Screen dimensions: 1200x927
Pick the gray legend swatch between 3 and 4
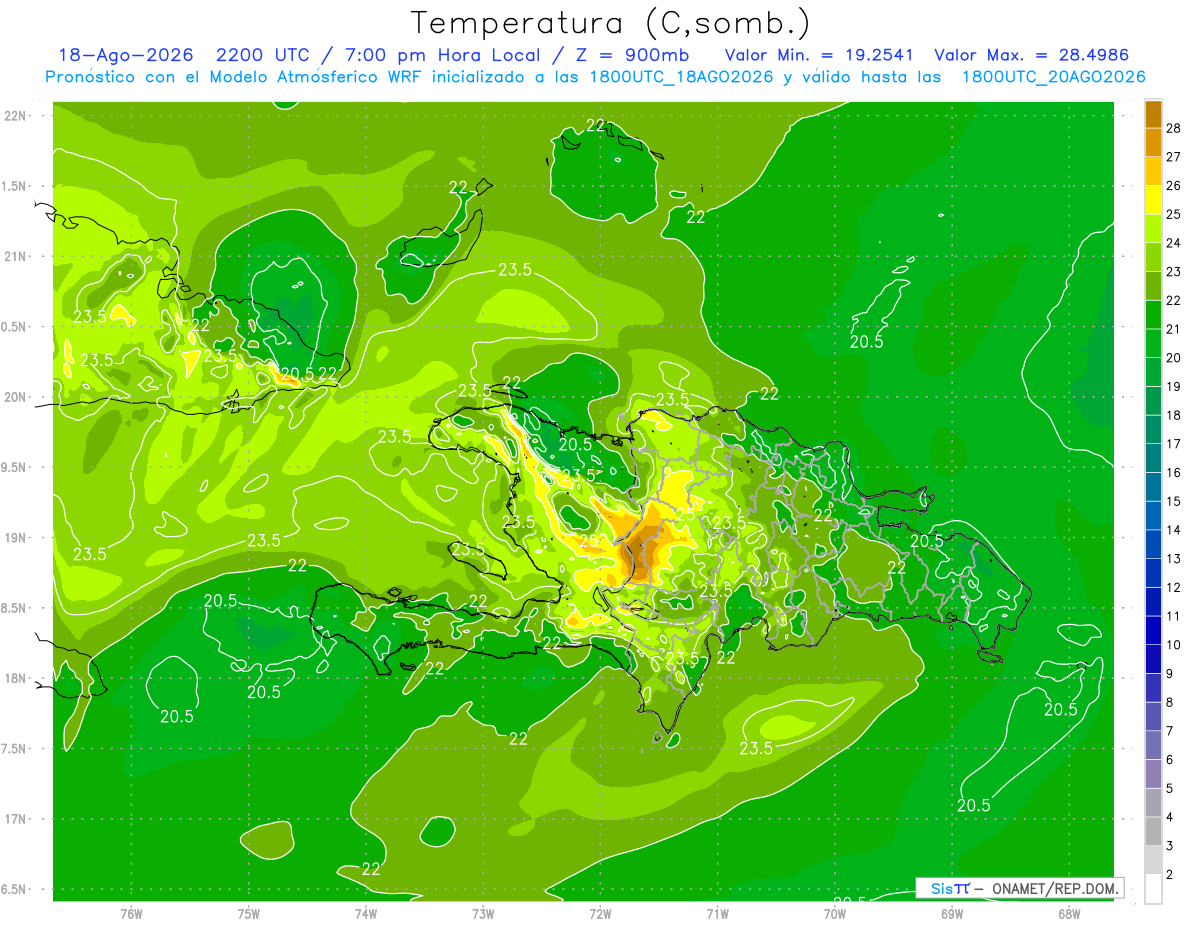[1153, 831]
